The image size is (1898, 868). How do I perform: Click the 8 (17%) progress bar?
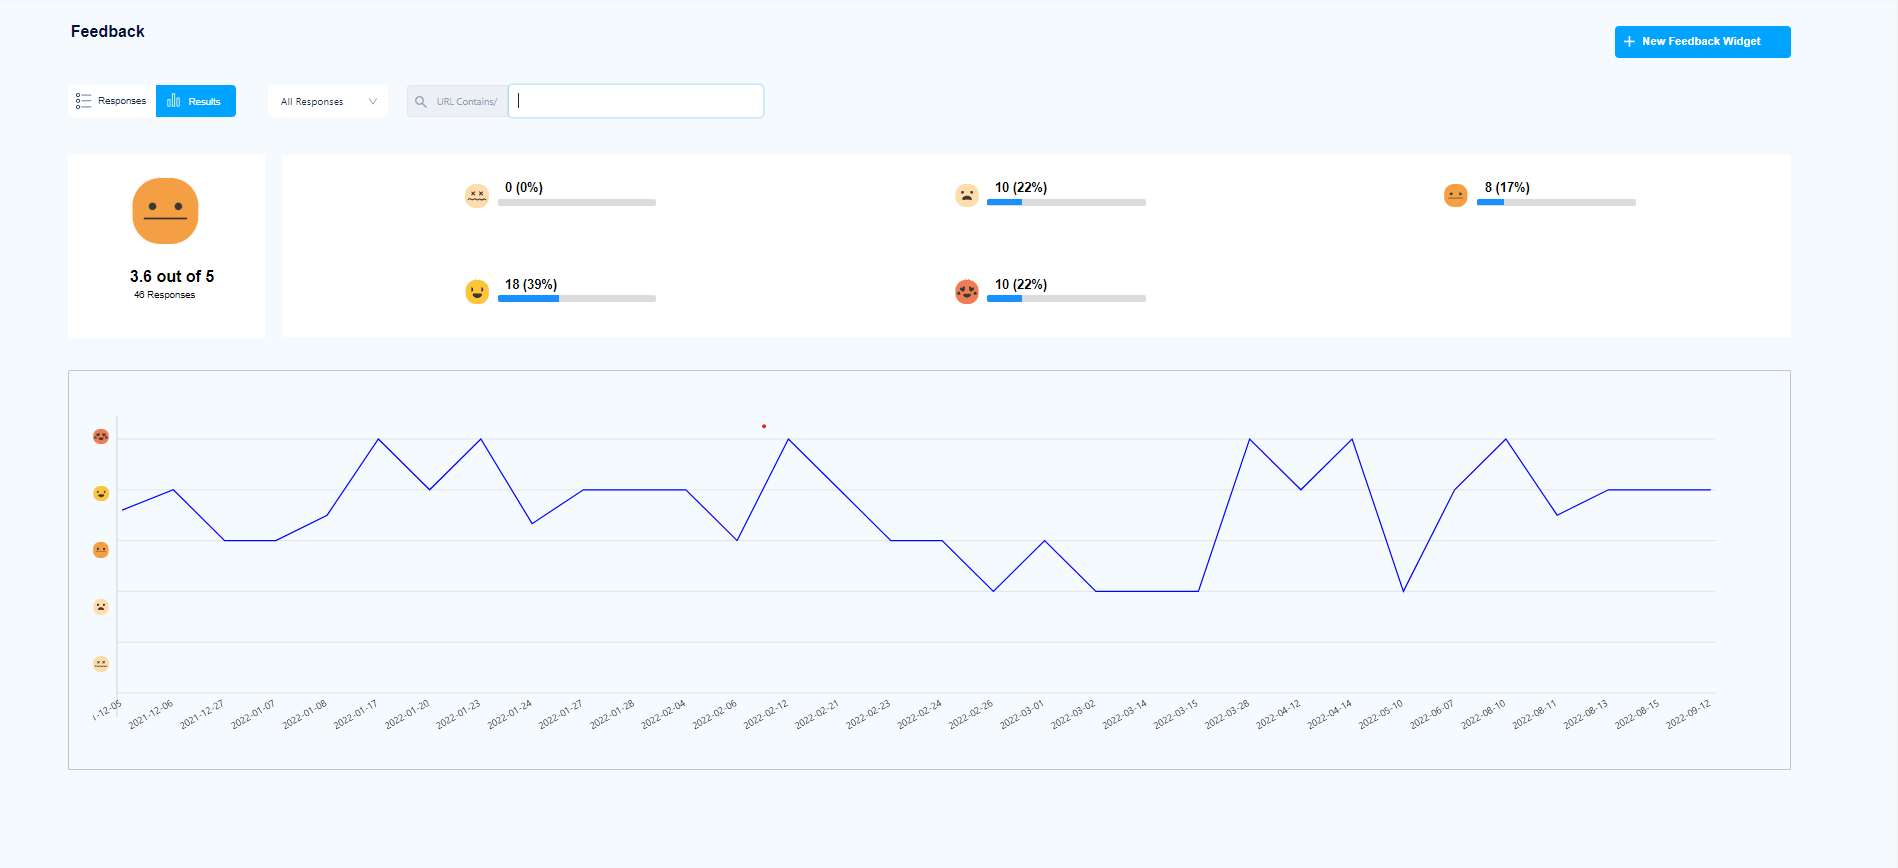(x=1556, y=203)
